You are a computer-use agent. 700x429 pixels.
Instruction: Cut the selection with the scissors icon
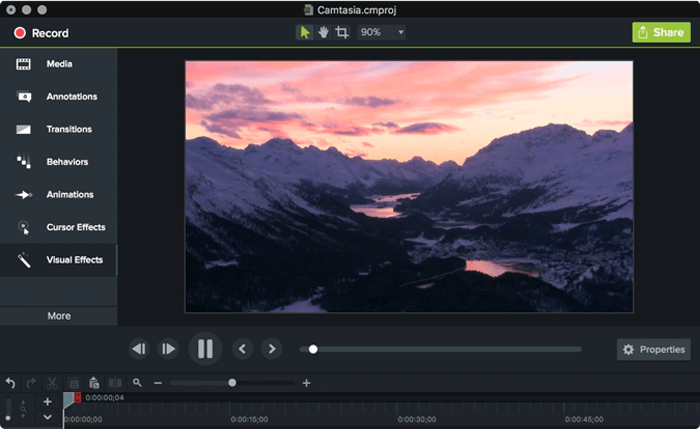pyautogui.click(x=52, y=383)
